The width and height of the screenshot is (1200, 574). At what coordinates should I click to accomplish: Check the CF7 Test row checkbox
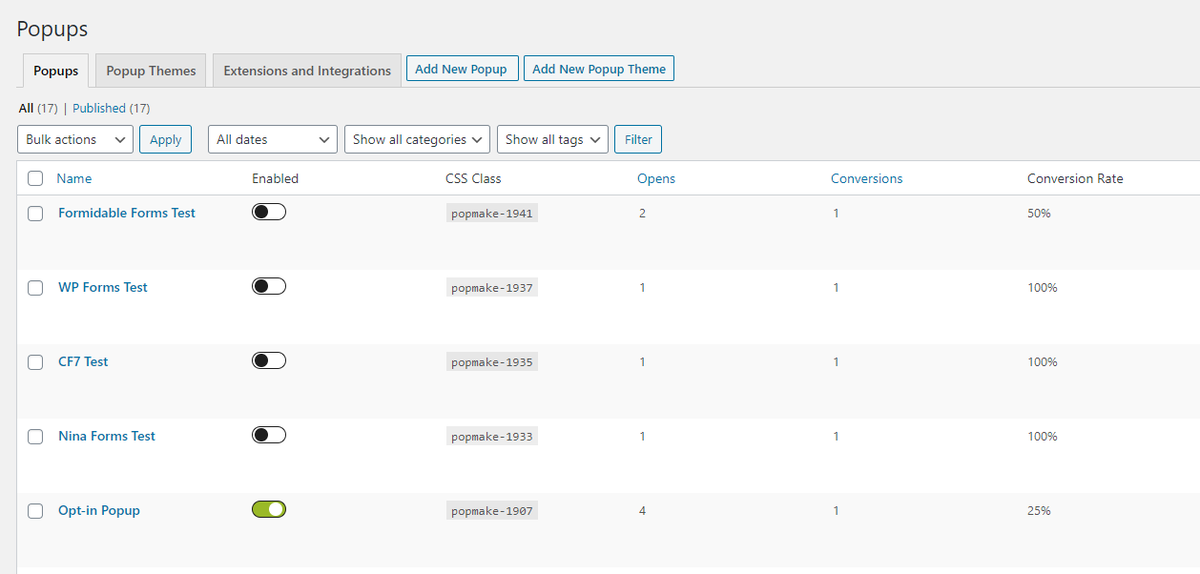click(36, 362)
